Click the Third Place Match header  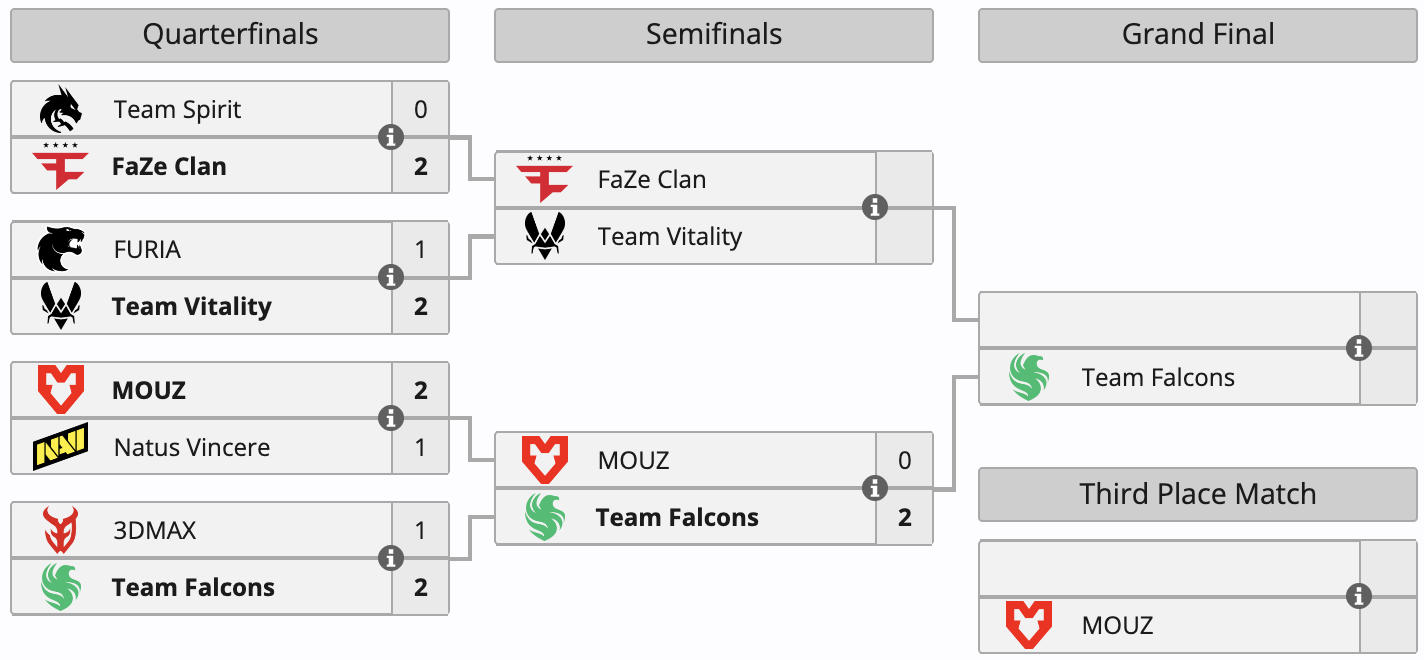pyautogui.click(x=1197, y=494)
